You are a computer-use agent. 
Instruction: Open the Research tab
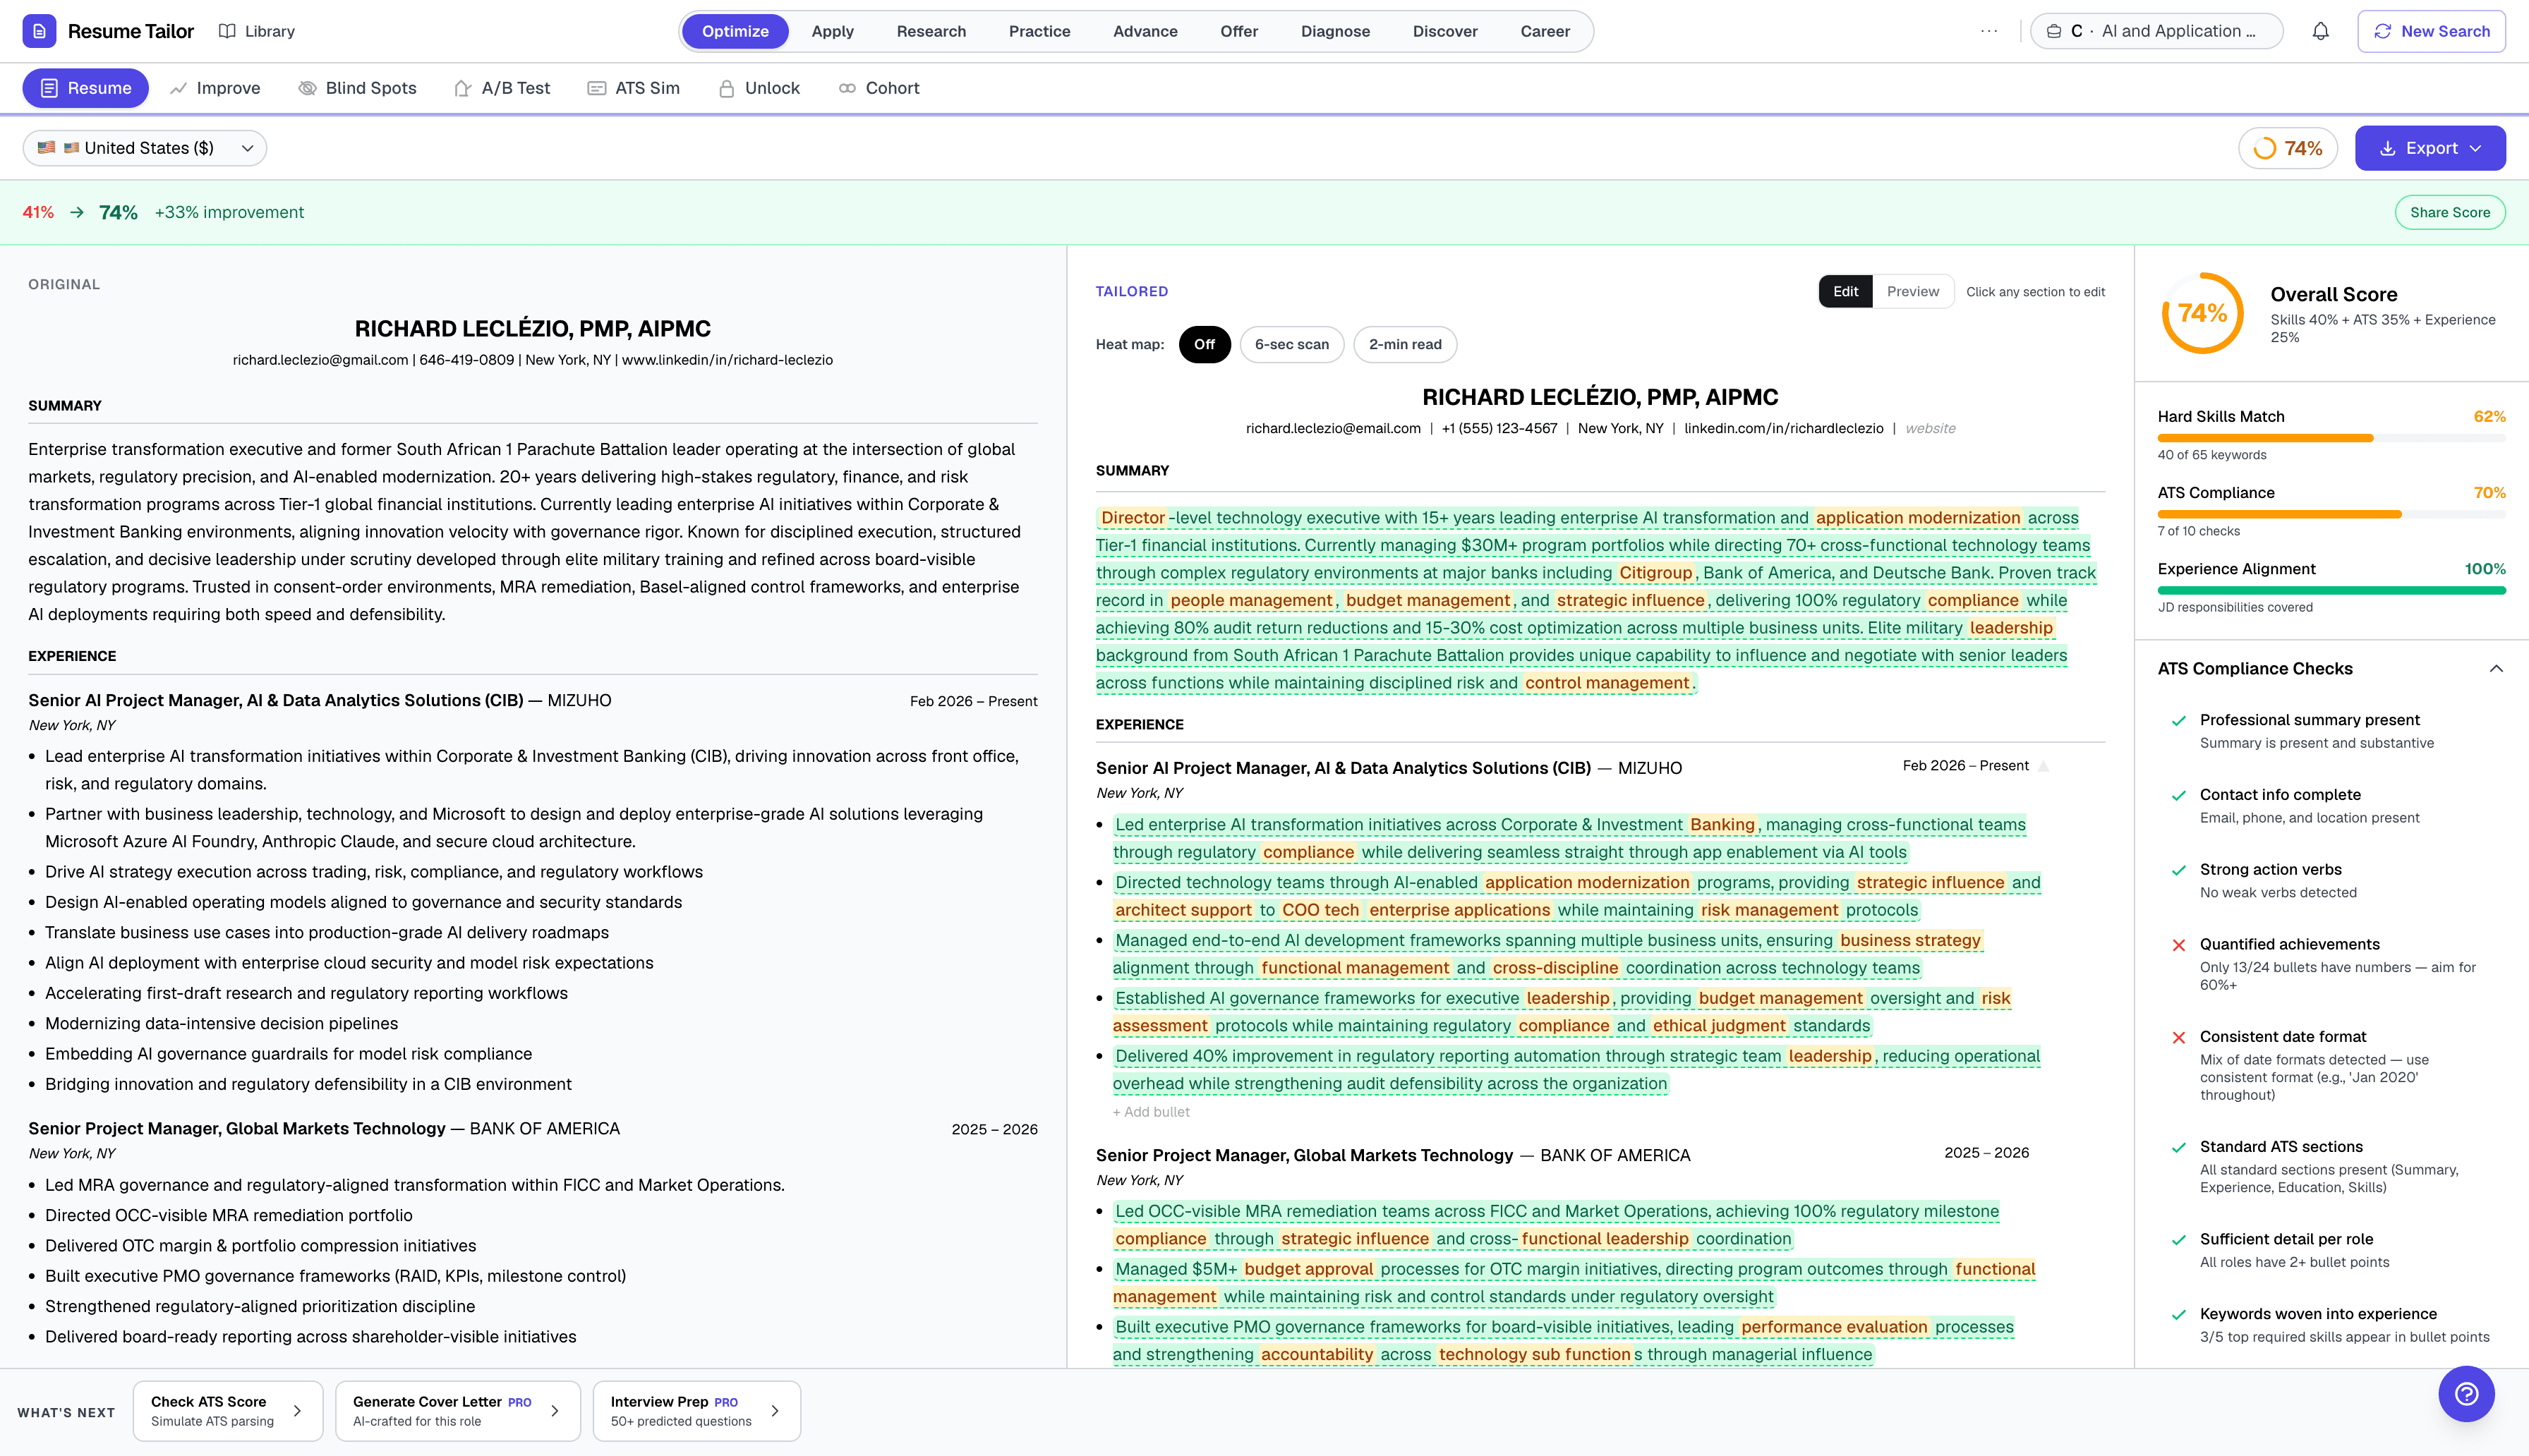pyautogui.click(x=931, y=31)
